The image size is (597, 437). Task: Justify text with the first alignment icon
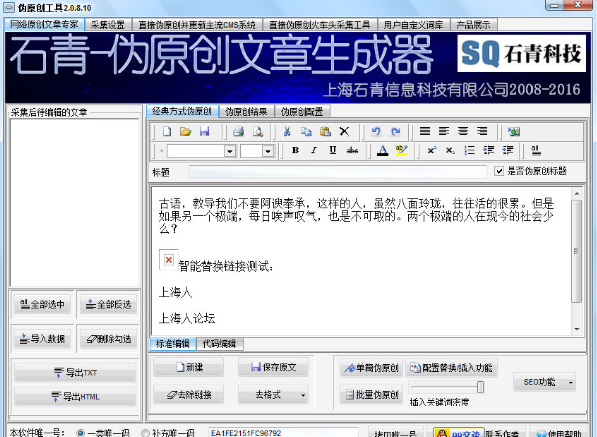pyautogui.click(x=425, y=132)
